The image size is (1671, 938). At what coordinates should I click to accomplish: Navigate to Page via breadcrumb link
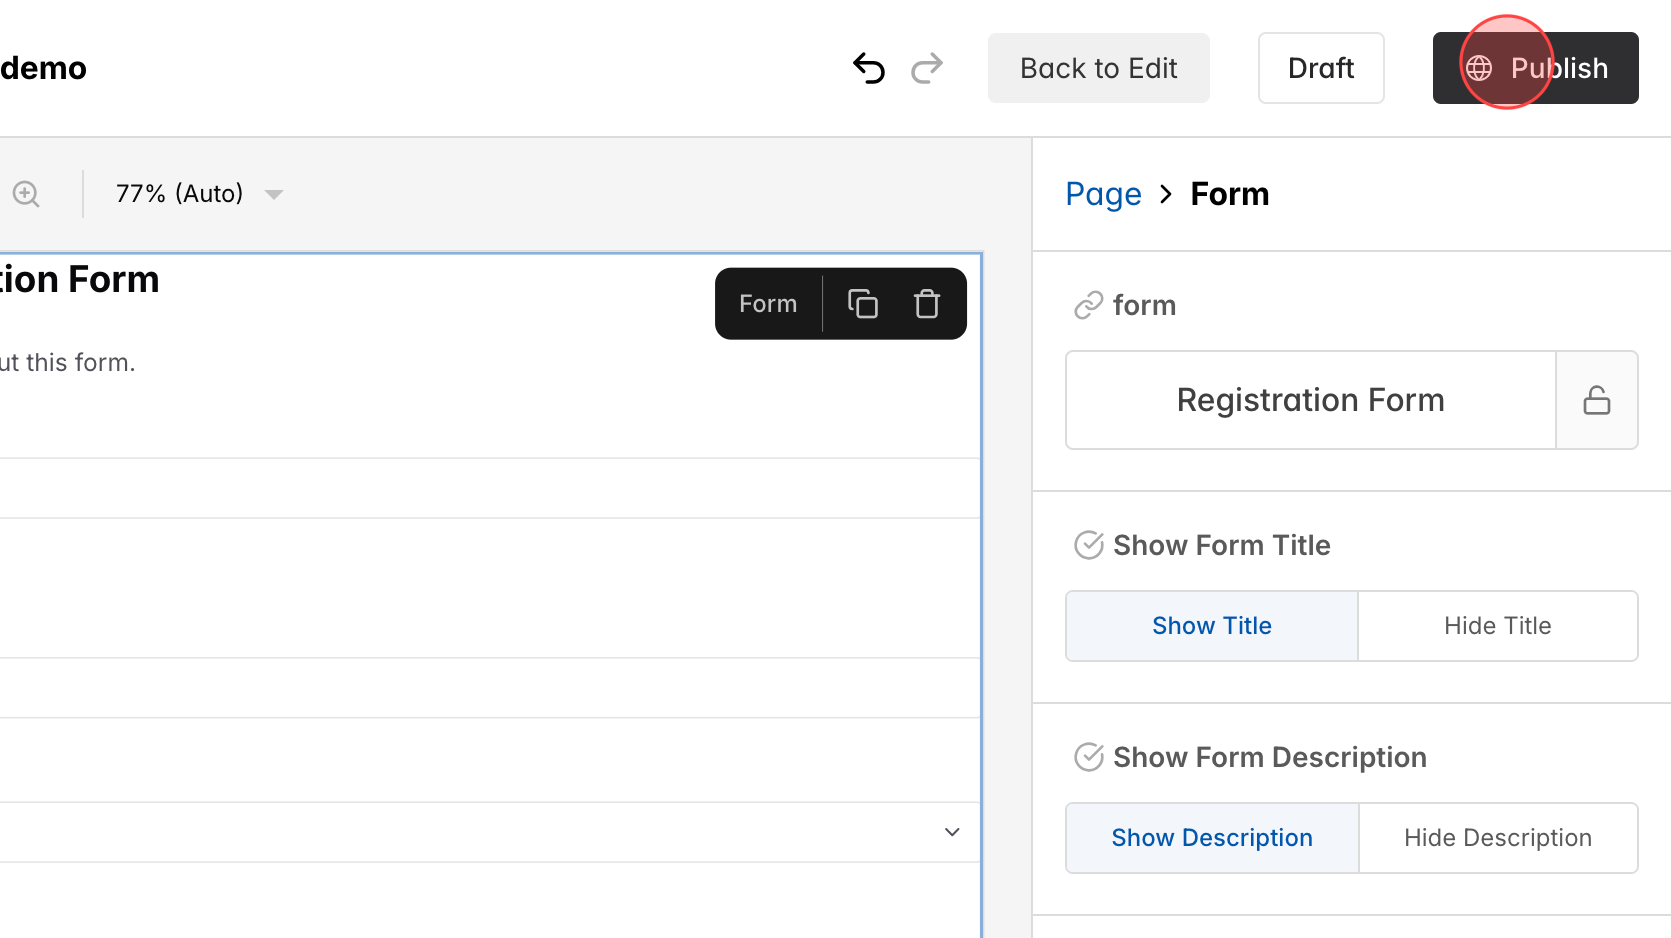(1103, 193)
